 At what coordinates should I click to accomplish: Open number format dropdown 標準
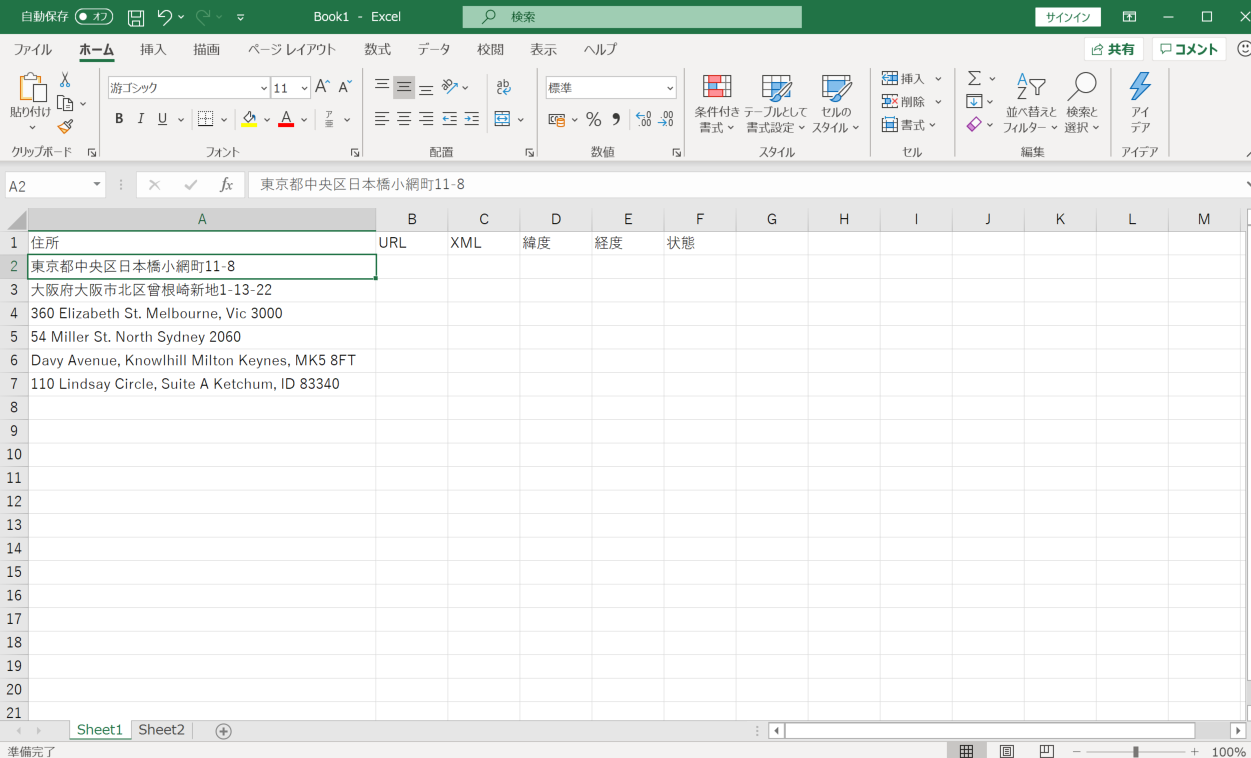669,88
